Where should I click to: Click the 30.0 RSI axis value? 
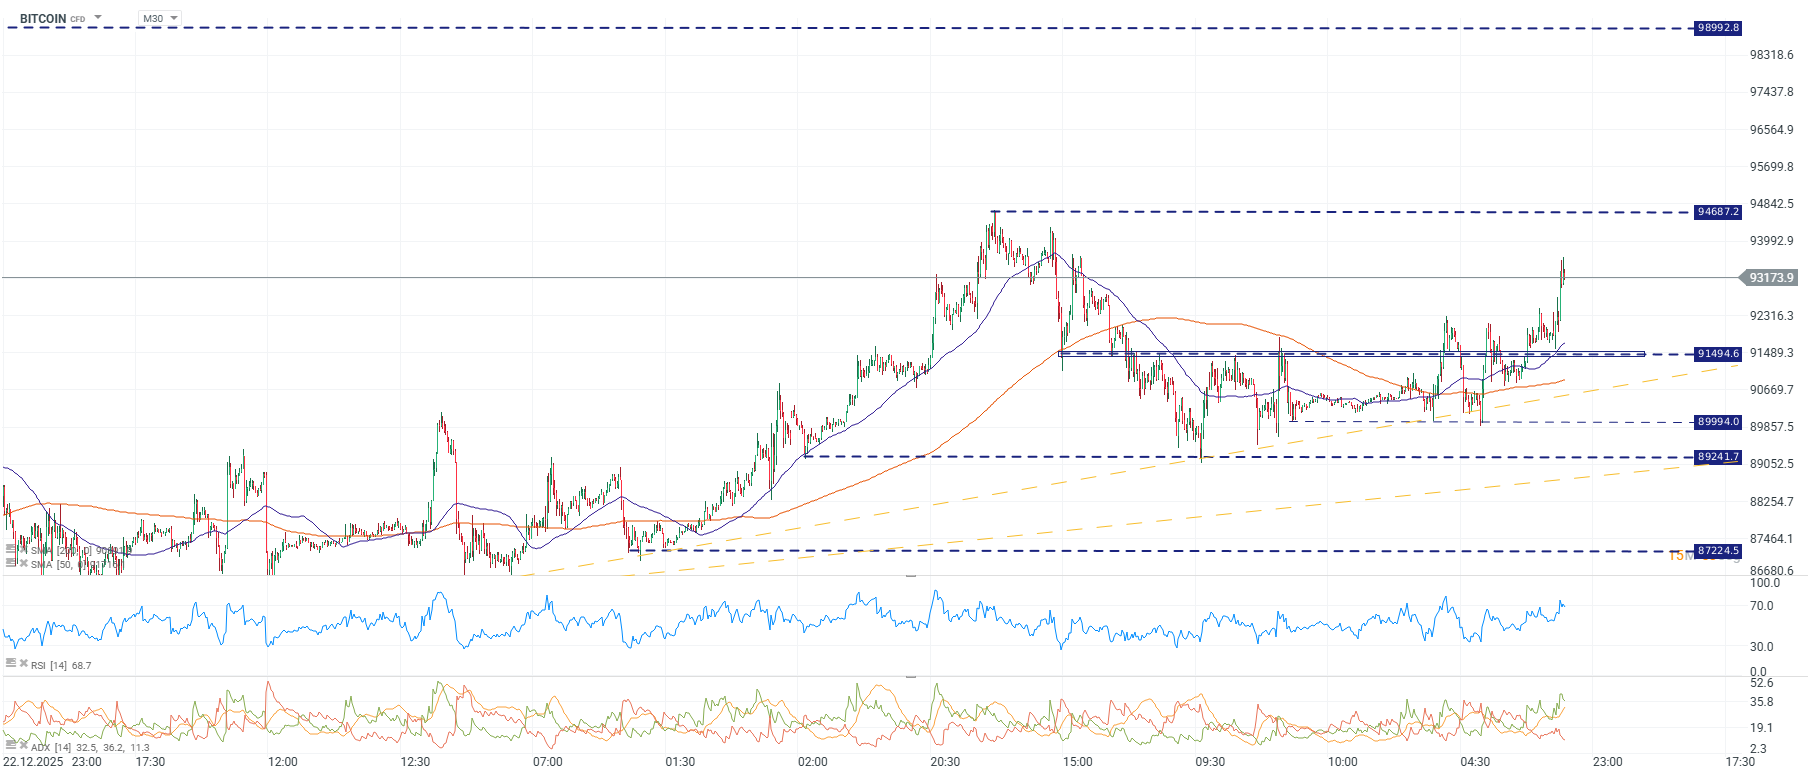(x=1762, y=647)
